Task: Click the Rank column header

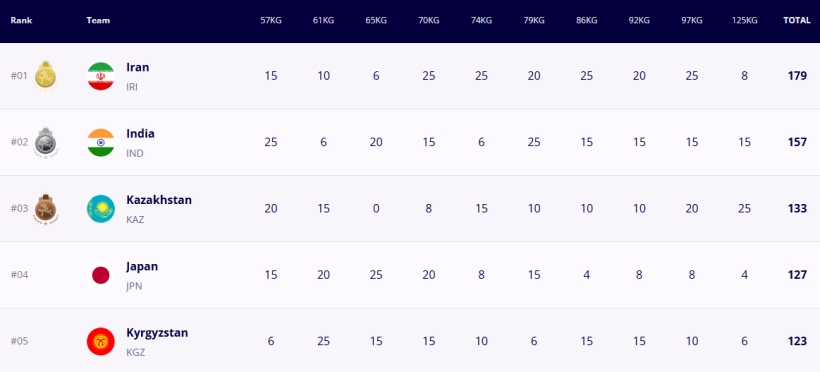Action: coord(21,21)
